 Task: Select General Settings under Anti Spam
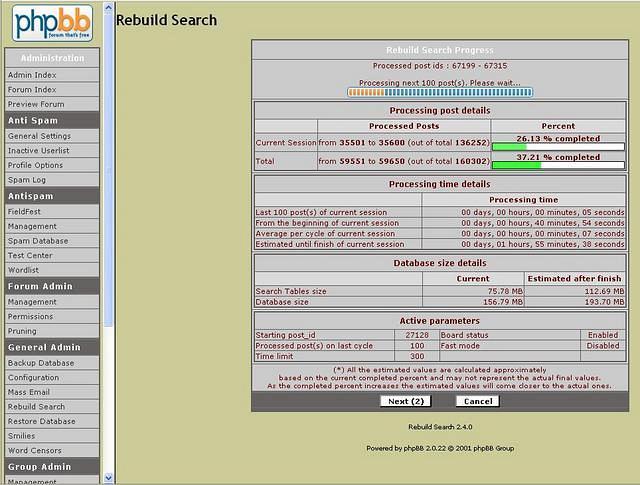pyautogui.click(x=39, y=135)
